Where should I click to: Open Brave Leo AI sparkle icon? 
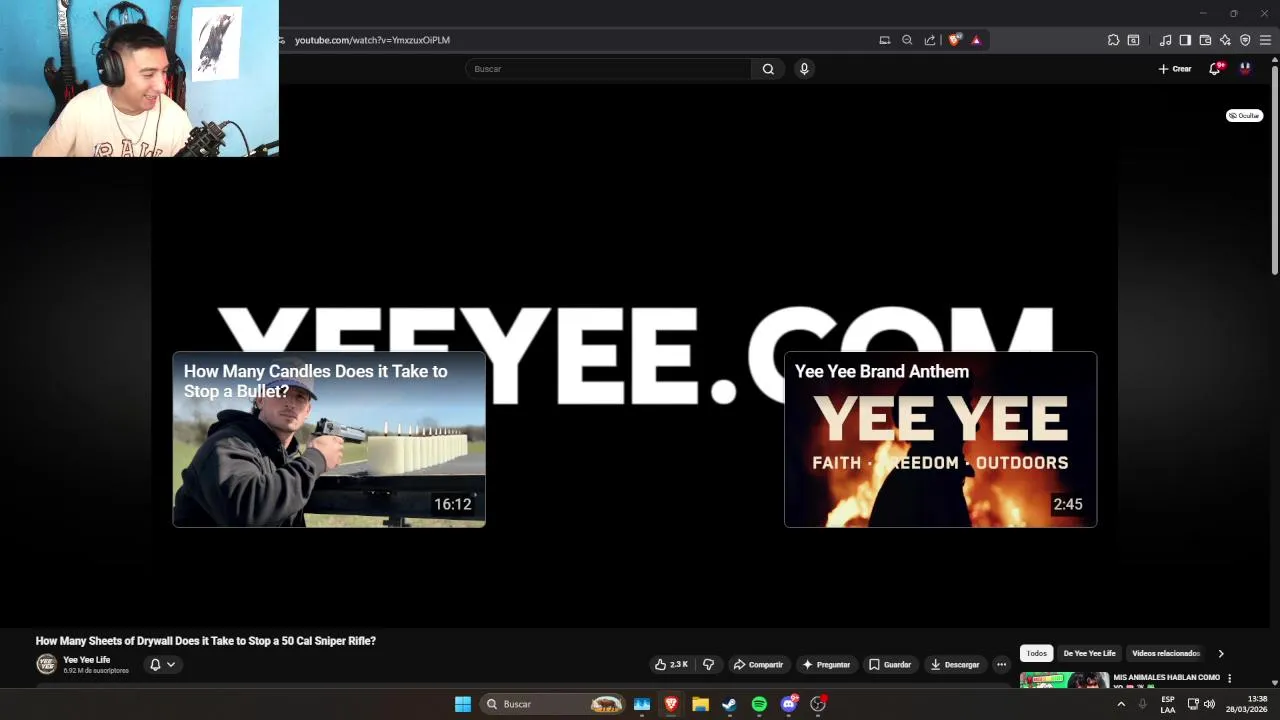(x=1225, y=40)
